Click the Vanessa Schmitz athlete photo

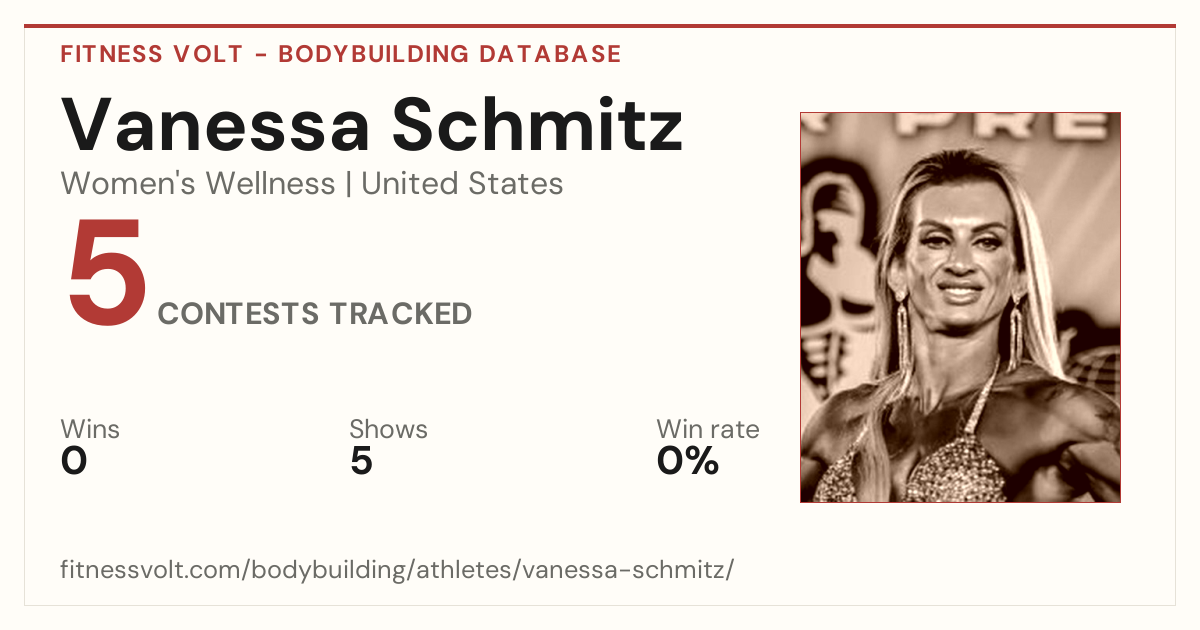(960, 307)
